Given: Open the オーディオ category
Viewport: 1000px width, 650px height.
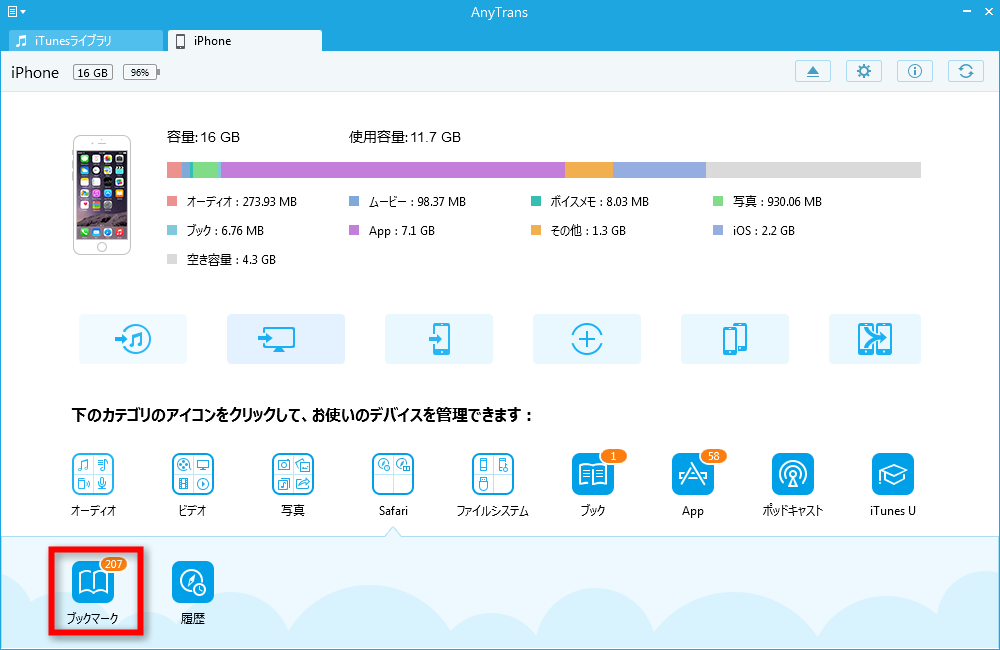Looking at the screenshot, I should tap(93, 474).
